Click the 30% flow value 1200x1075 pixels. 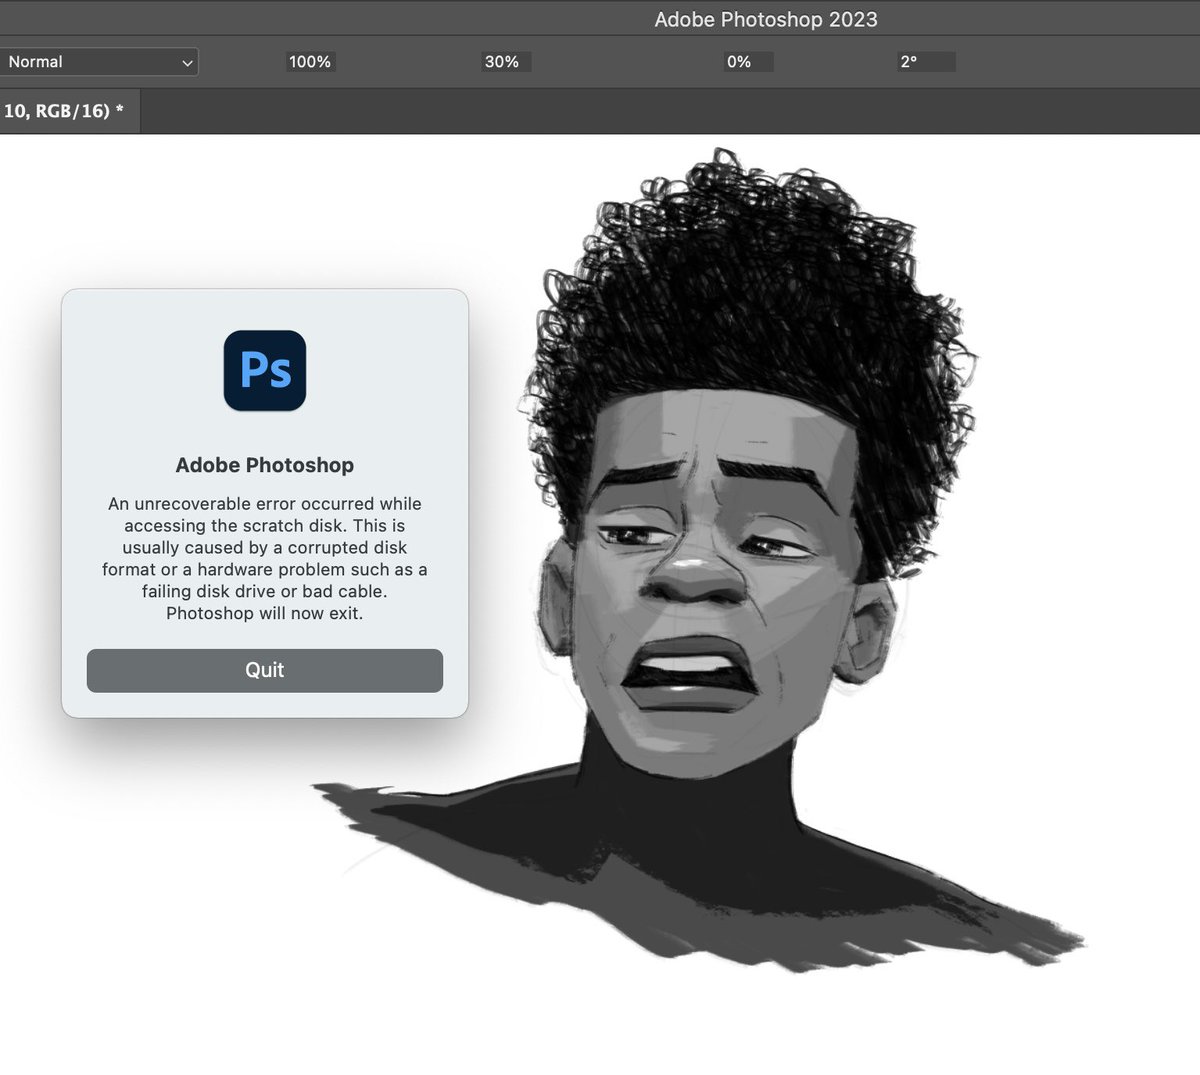pos(504,61)
